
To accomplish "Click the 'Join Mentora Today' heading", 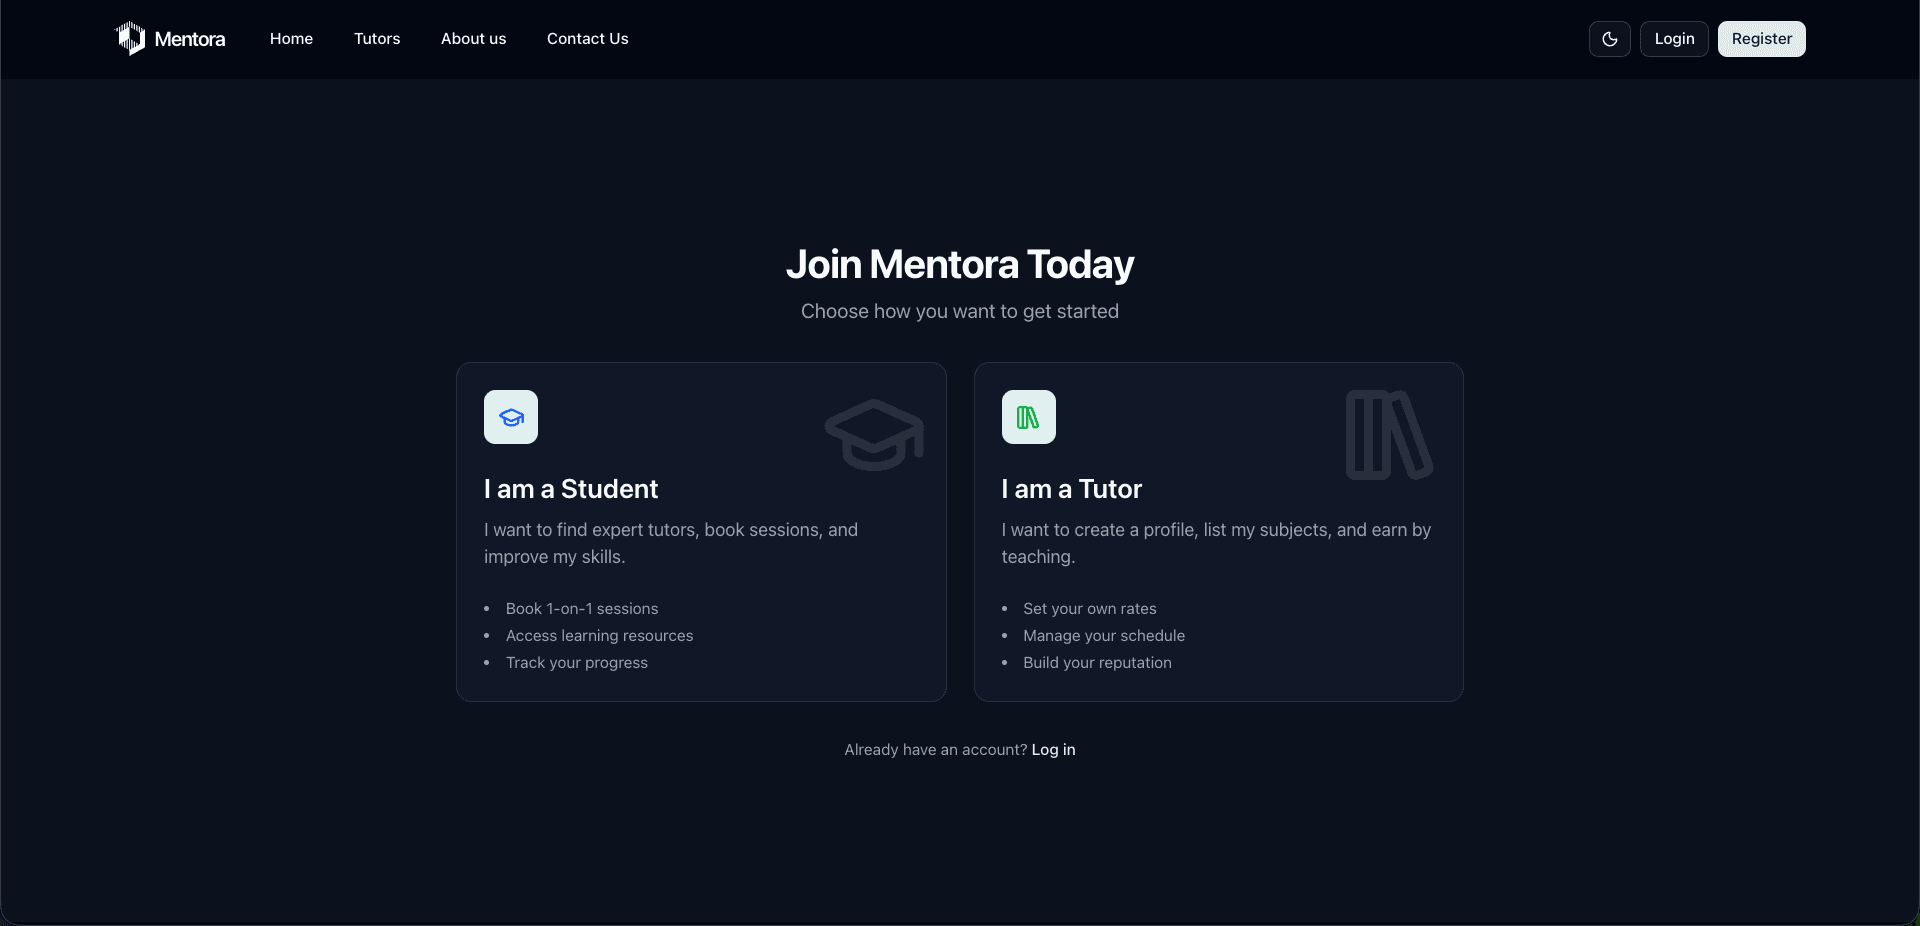I will coord(960,265).
